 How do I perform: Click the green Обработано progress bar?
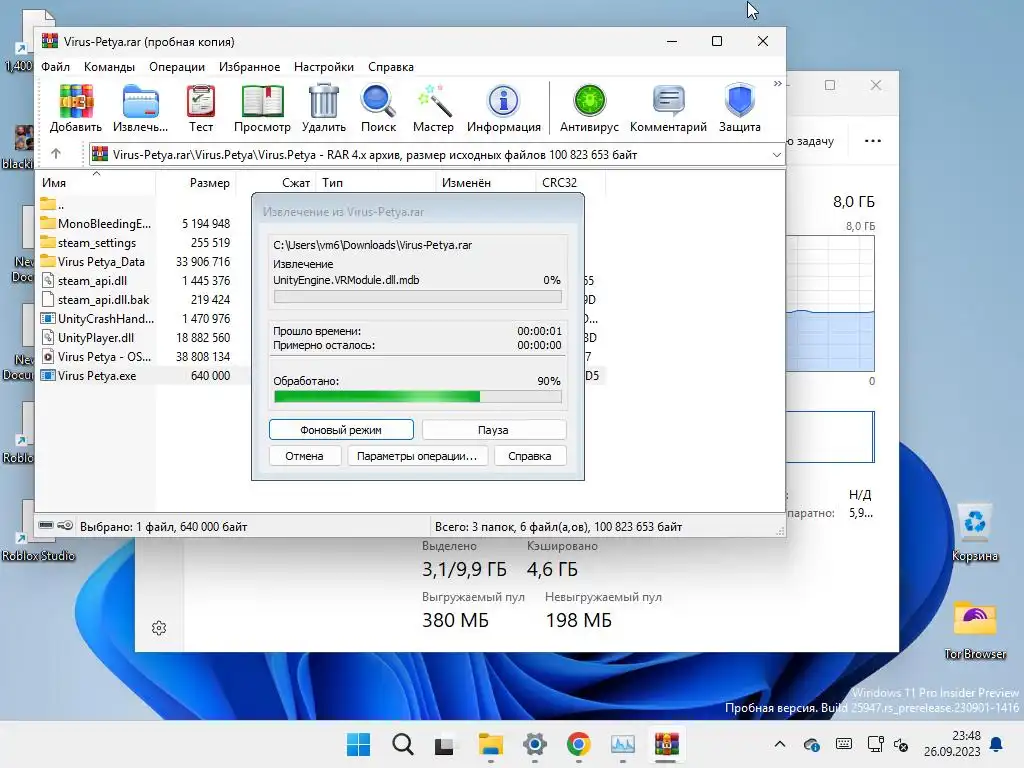(x=417, y=396)
